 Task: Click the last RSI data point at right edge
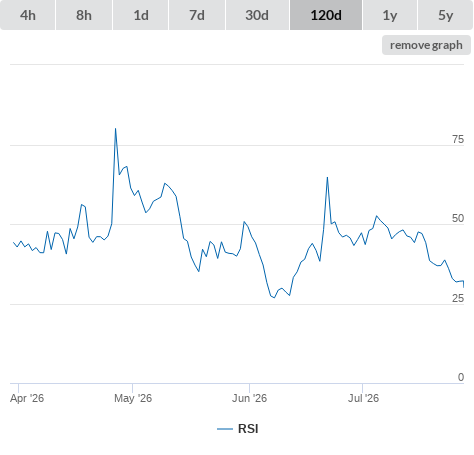click(x=464, y=287)
